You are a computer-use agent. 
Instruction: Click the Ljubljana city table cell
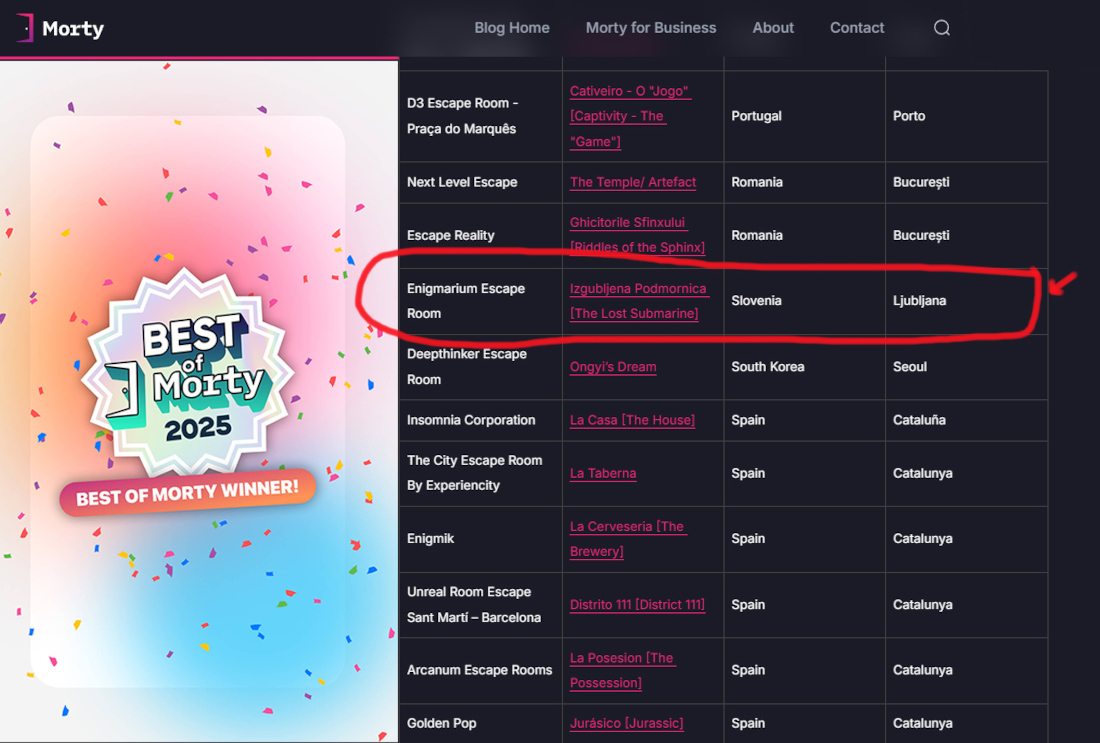coord(919,301)
